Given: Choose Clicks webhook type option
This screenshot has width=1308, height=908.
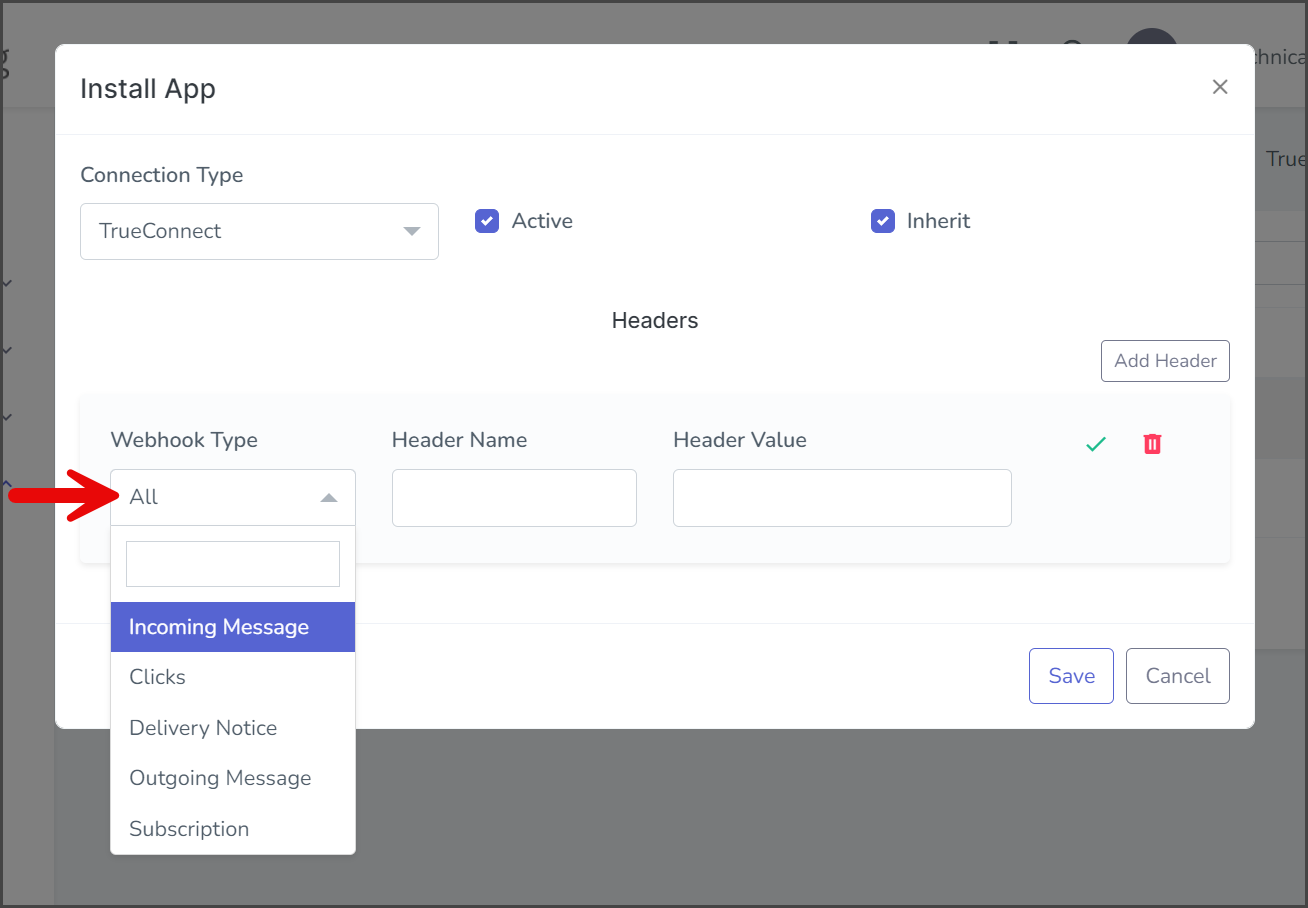Looking at the screenshot, I should click(x=233, y=677).
